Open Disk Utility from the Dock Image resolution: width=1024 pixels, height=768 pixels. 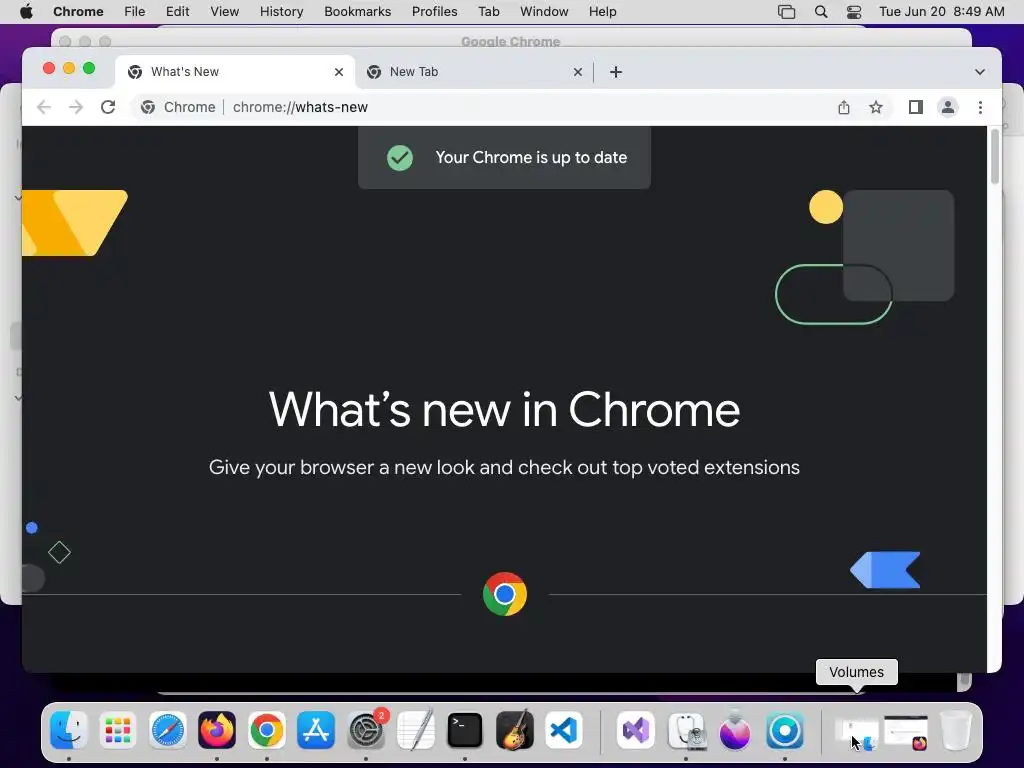point(686,730)
